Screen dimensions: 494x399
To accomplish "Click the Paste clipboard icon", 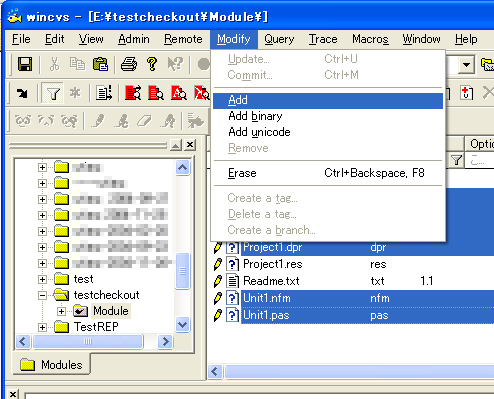I will coord(100,64).
